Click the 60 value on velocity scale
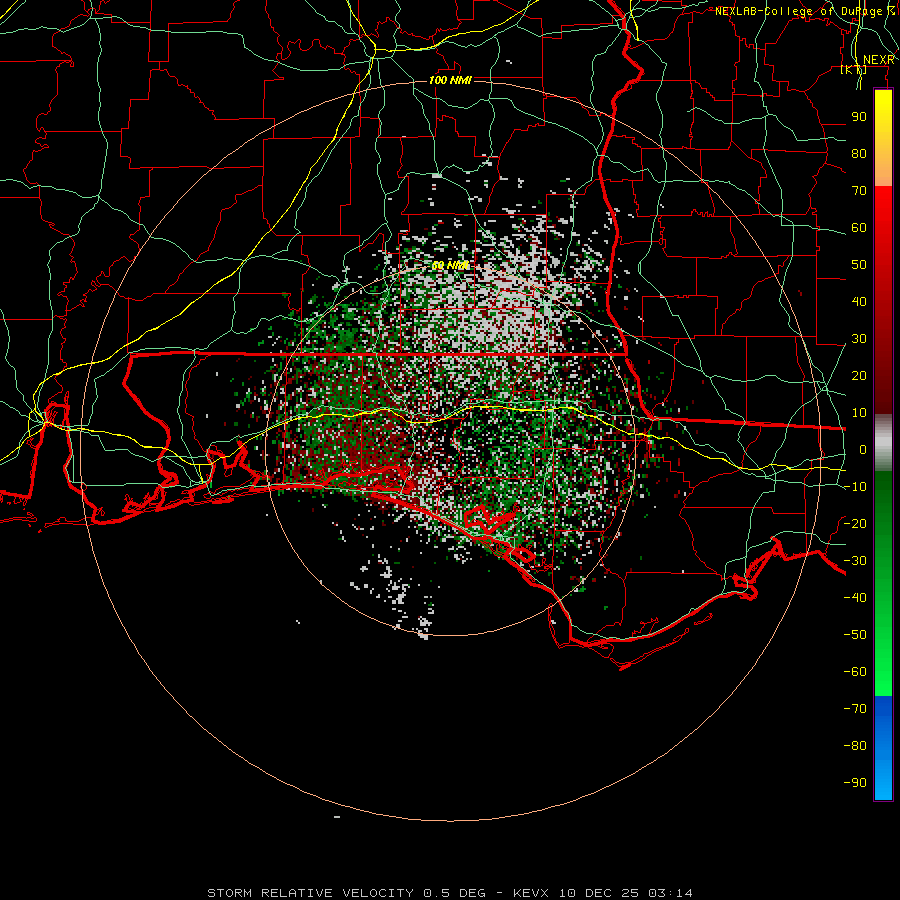 click(x=859, y=228)
